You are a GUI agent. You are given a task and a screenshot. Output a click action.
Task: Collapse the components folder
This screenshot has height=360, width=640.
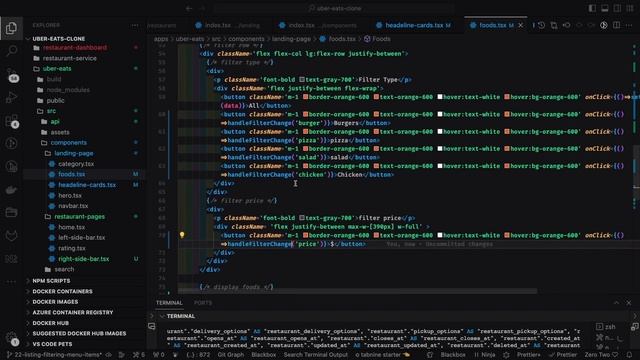click(x=69, y=143)
